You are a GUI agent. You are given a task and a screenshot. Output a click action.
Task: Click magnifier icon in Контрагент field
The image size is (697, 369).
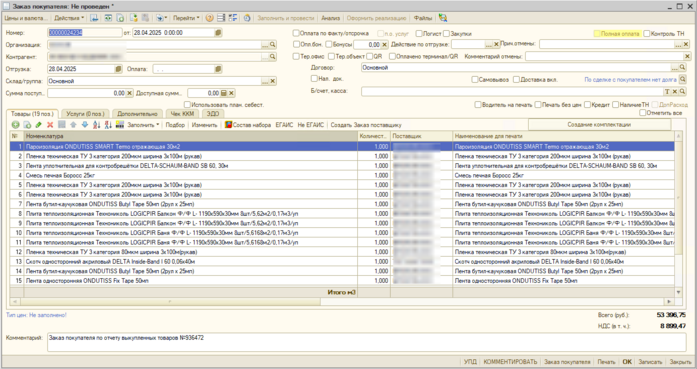coord(272,56)
